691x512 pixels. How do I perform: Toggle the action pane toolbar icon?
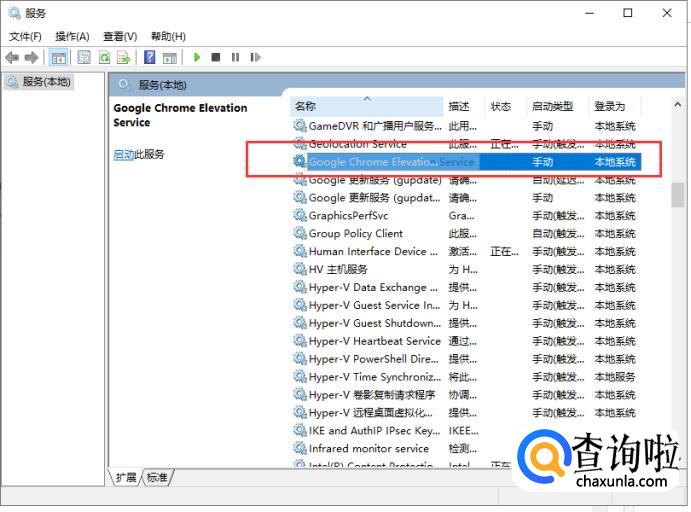tap(170, 57)
